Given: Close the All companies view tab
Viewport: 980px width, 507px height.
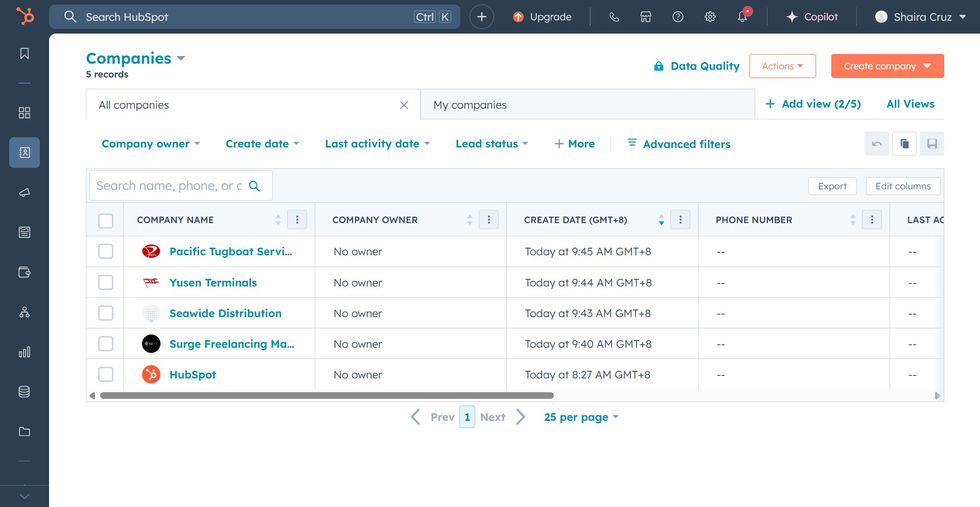Looking at the screenshot, I should [x=404, y=105].
